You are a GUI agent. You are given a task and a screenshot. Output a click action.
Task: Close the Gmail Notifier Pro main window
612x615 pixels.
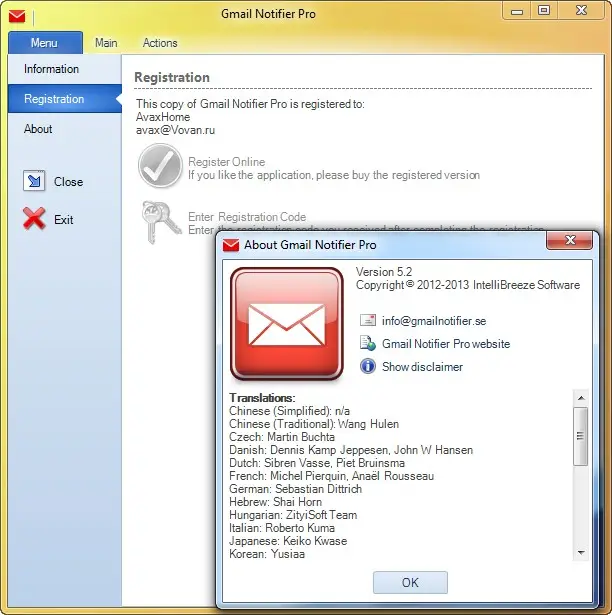(581, 11)
